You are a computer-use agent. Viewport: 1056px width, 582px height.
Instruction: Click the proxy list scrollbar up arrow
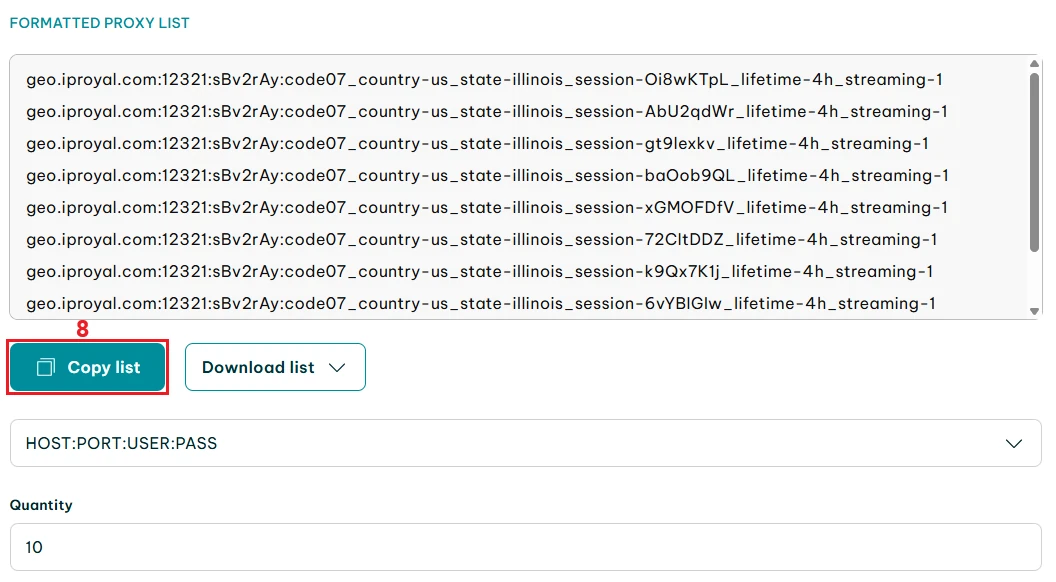(x=1035, y=64)
